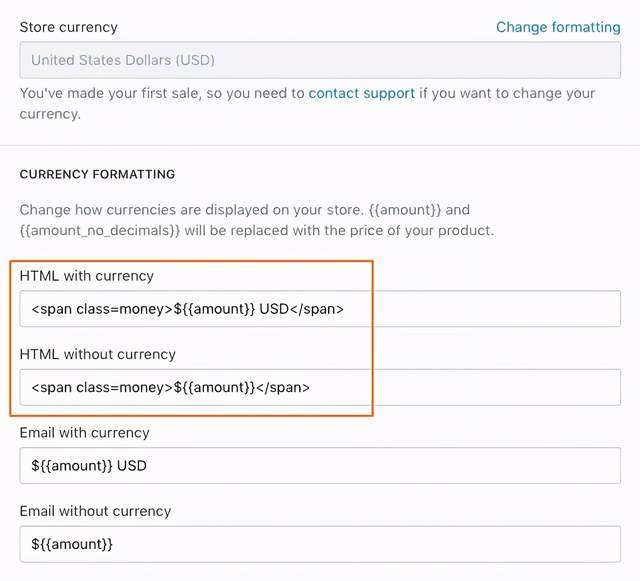640x581 pixels.
Task: Select the Email without currency field
Action: coord(320,544)
